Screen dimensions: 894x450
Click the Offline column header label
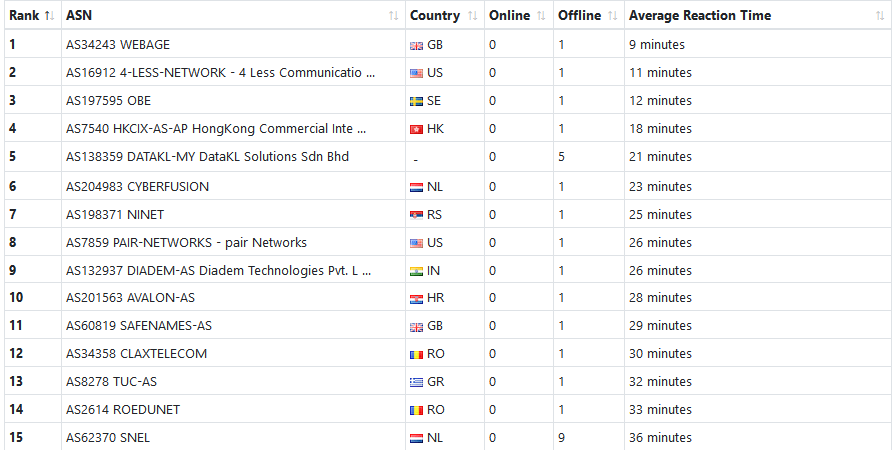579,15
